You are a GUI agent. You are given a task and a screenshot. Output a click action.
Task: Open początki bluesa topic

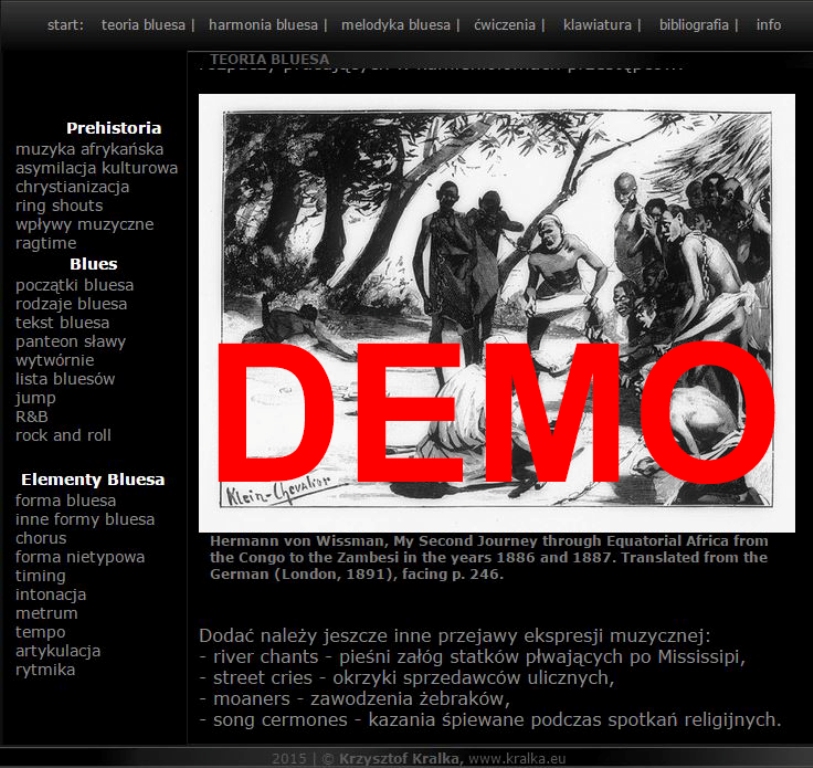click(75, 285)
